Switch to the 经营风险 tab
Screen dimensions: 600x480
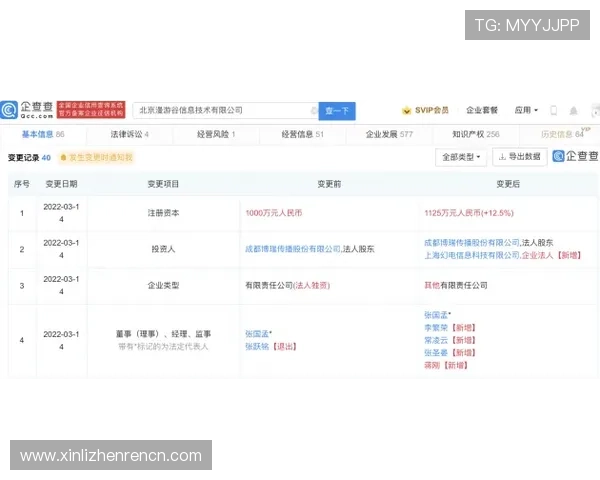tap(216, 134)
